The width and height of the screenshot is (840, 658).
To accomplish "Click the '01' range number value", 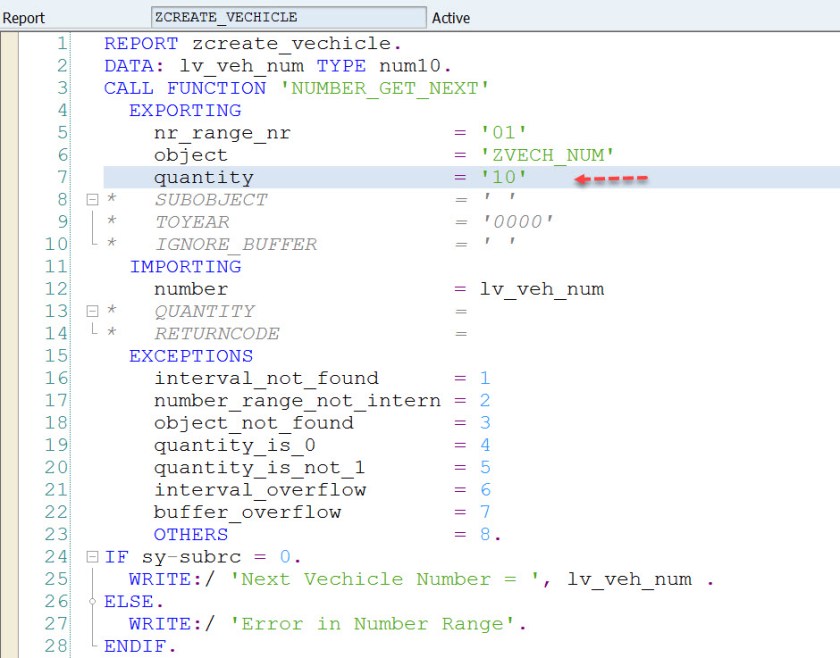I will (504, 132).
